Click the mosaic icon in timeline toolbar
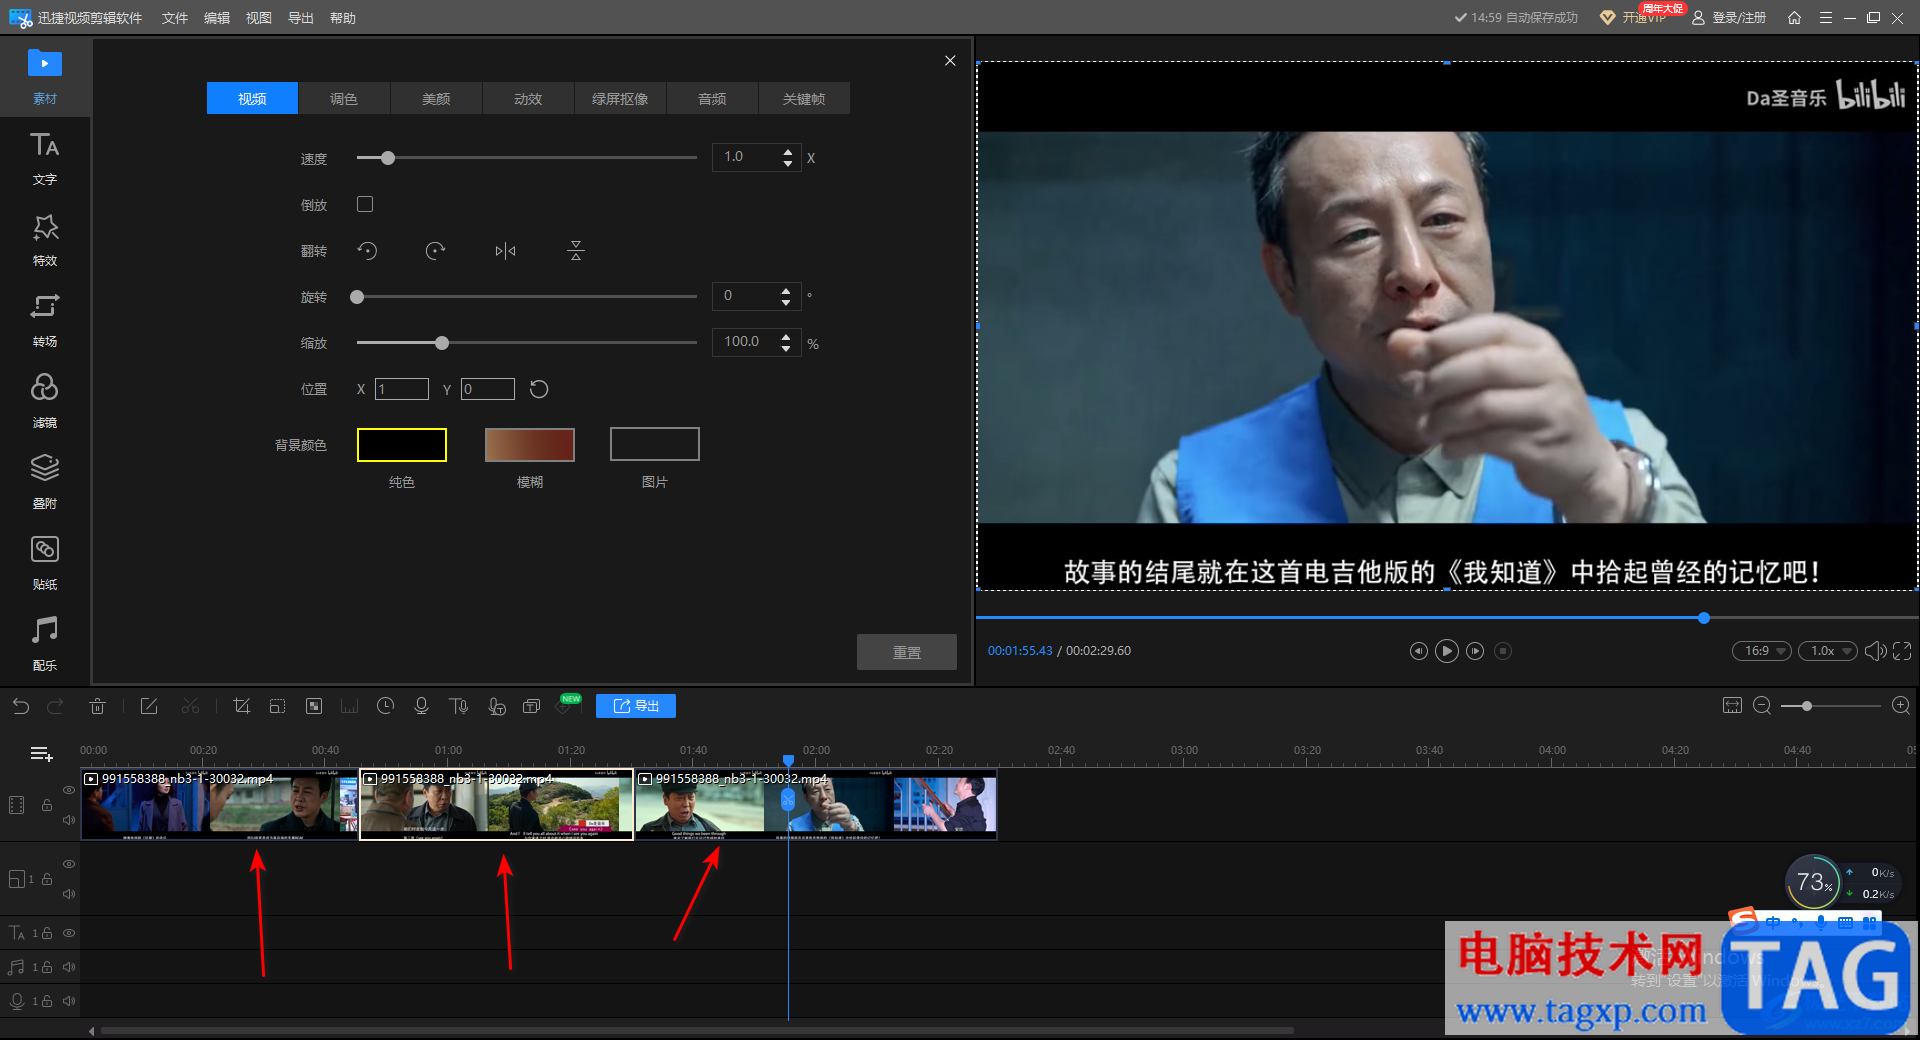This screenshot has width=1920, height=1040. click(314, 706)
